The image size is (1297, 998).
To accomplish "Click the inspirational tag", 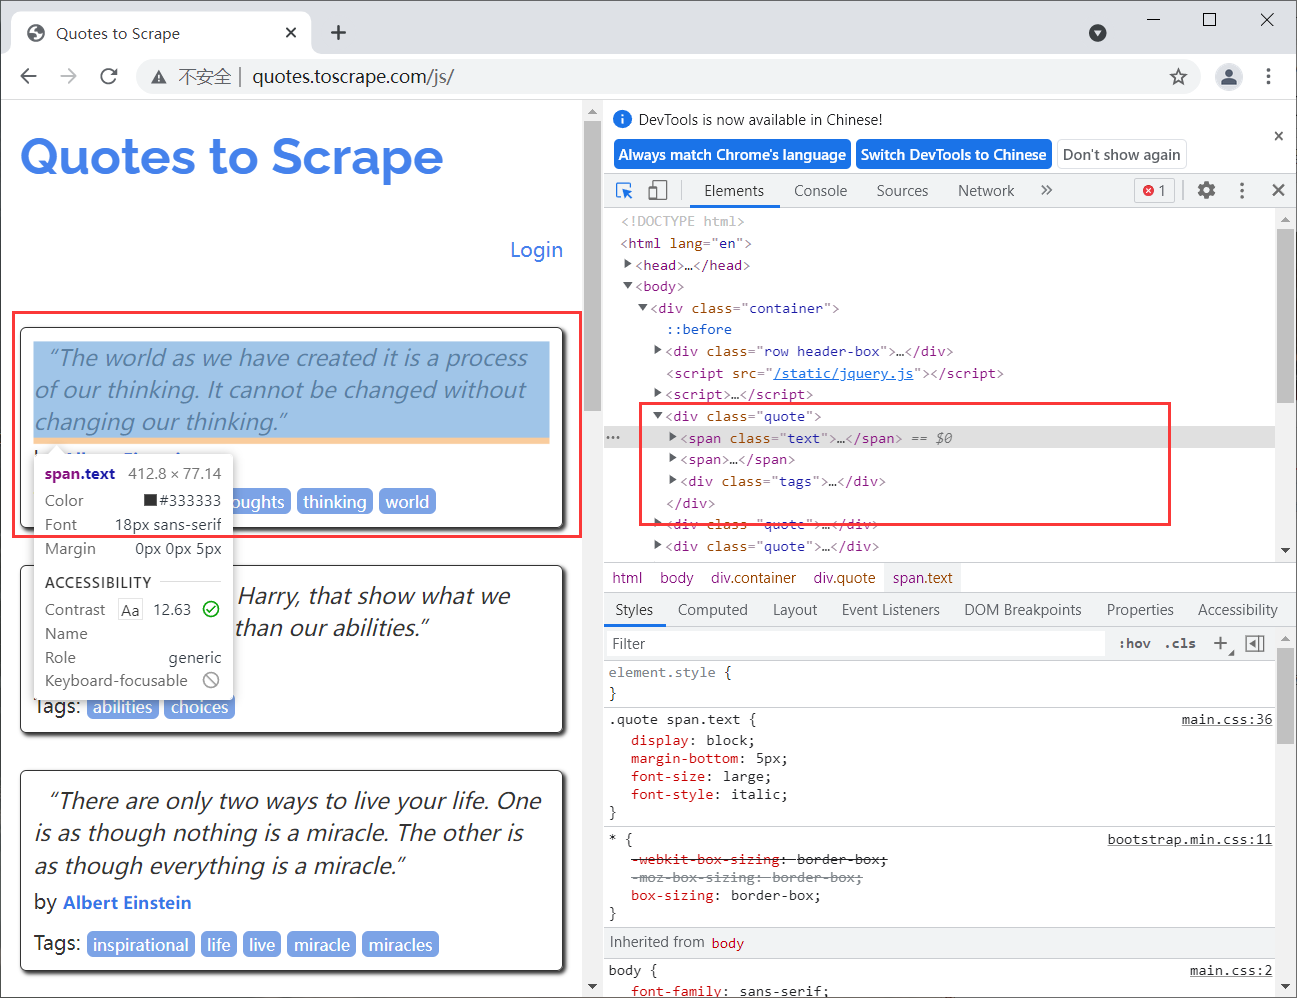I will (140, 945).
